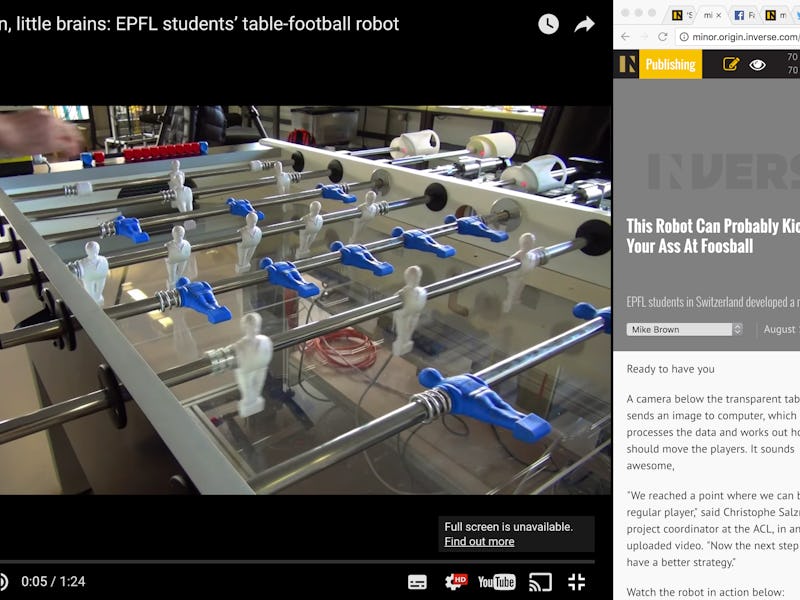Image resolution: width=800 pixels, height=600 pixels.
Task: Reload the page in the browser
Action: [x=662, y=37]
